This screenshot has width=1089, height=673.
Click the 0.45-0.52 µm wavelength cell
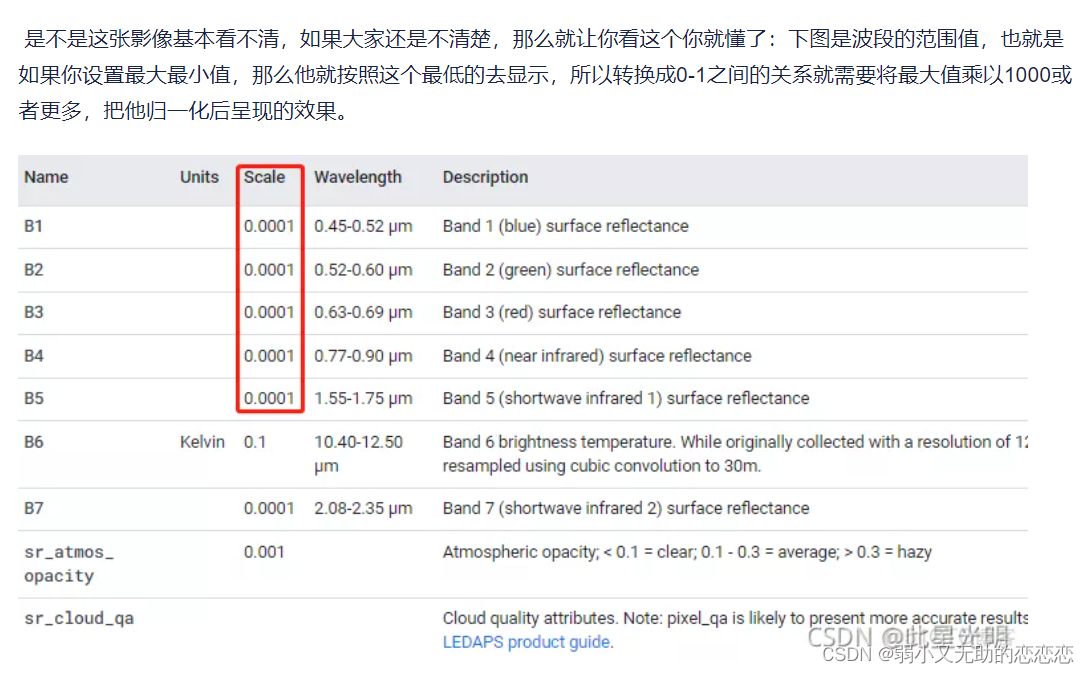click(358, 226)
